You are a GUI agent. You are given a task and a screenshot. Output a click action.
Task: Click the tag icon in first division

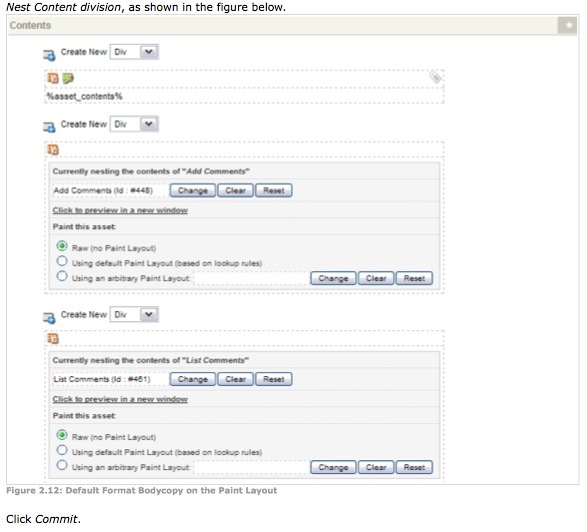tap(435, 77)
